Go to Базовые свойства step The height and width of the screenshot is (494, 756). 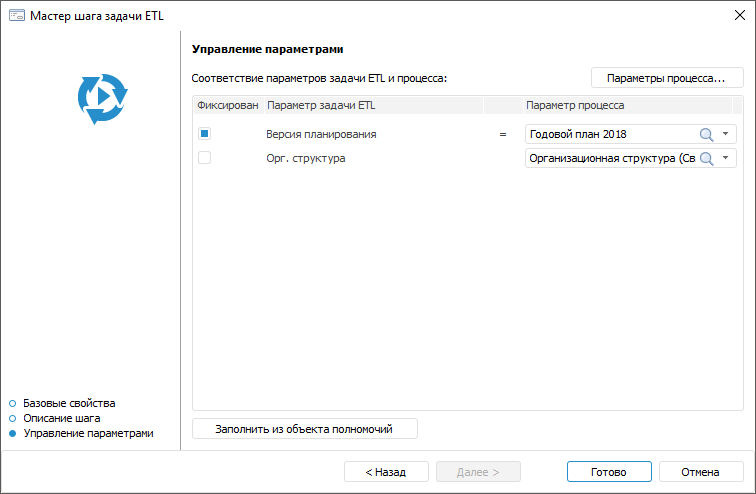[69, 403]
